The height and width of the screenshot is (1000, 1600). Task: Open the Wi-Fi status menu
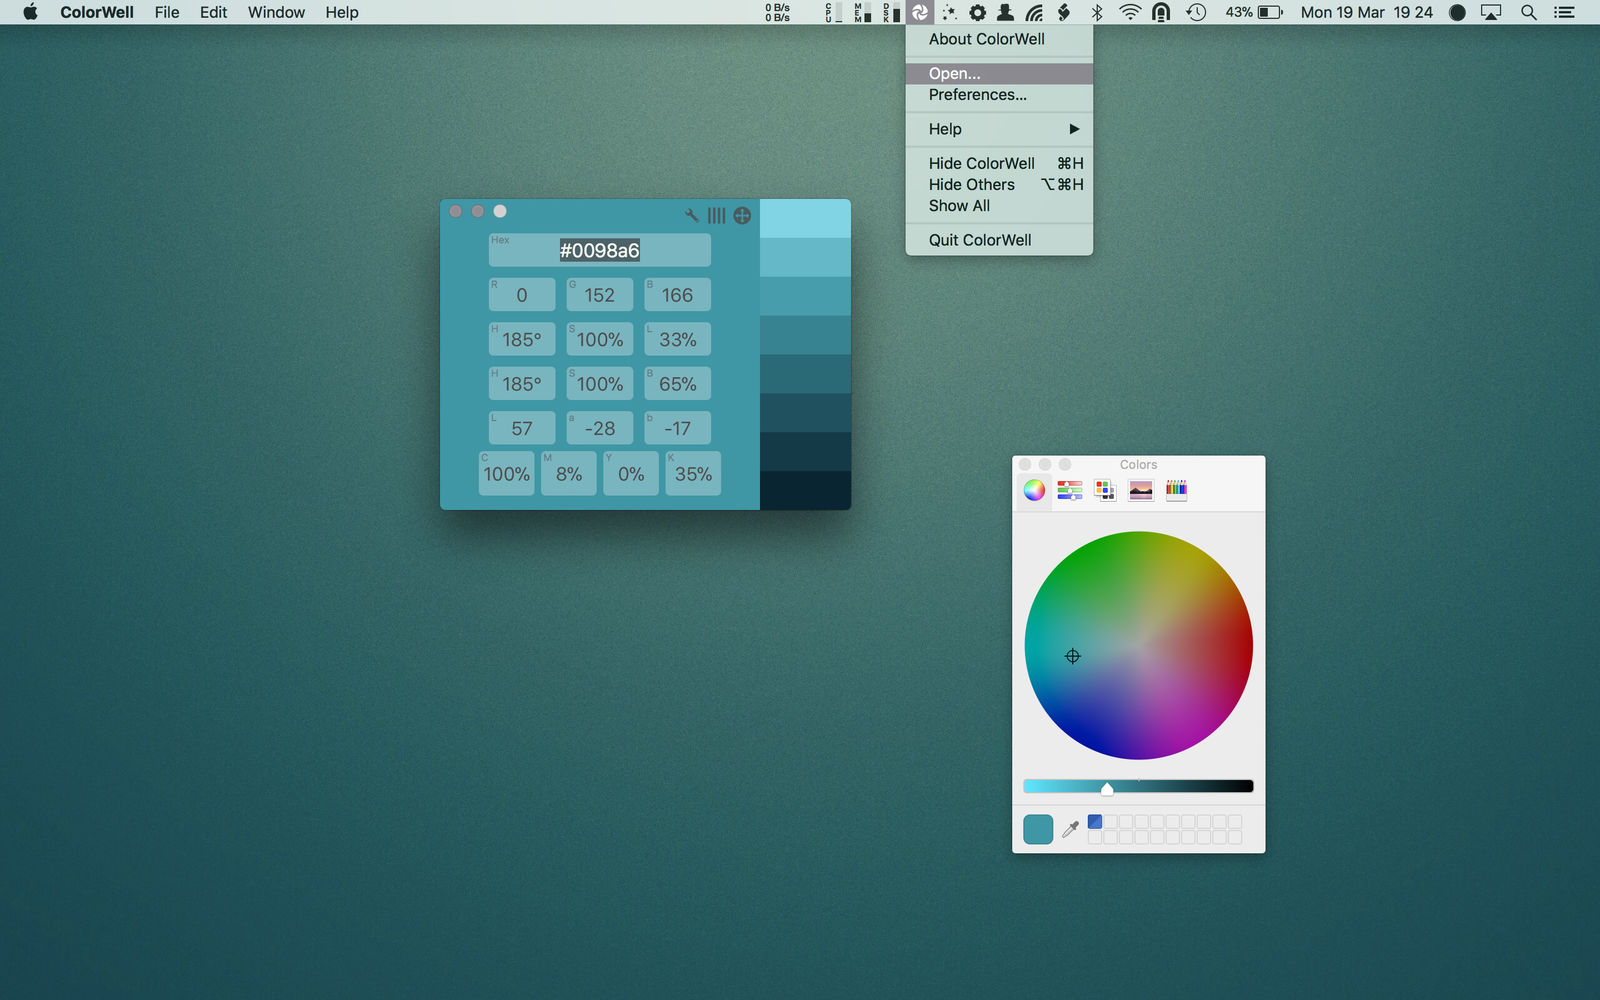1129,12
